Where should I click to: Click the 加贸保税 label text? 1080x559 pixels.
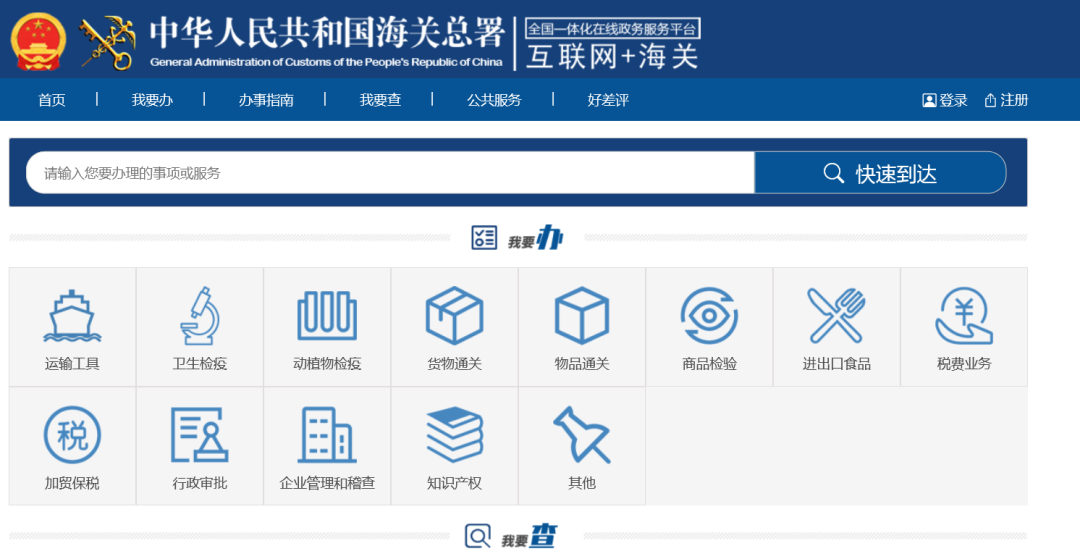pyautogui.click(x=72, y=483)
